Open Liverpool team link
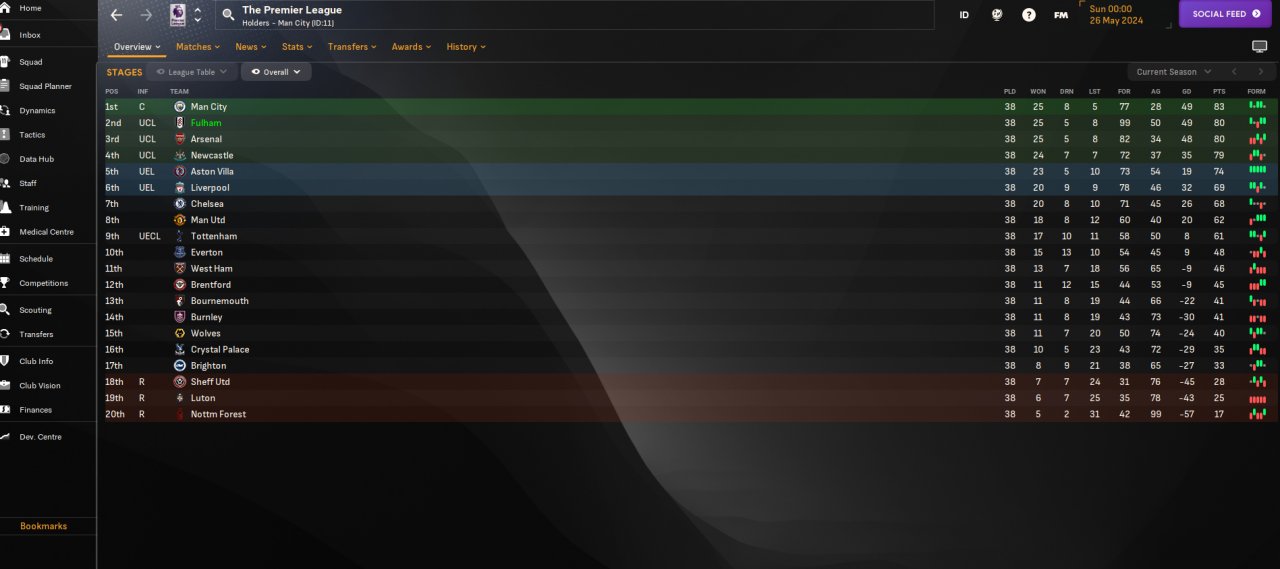Viewport: 1280px width, 569px height. coord(210,188)
